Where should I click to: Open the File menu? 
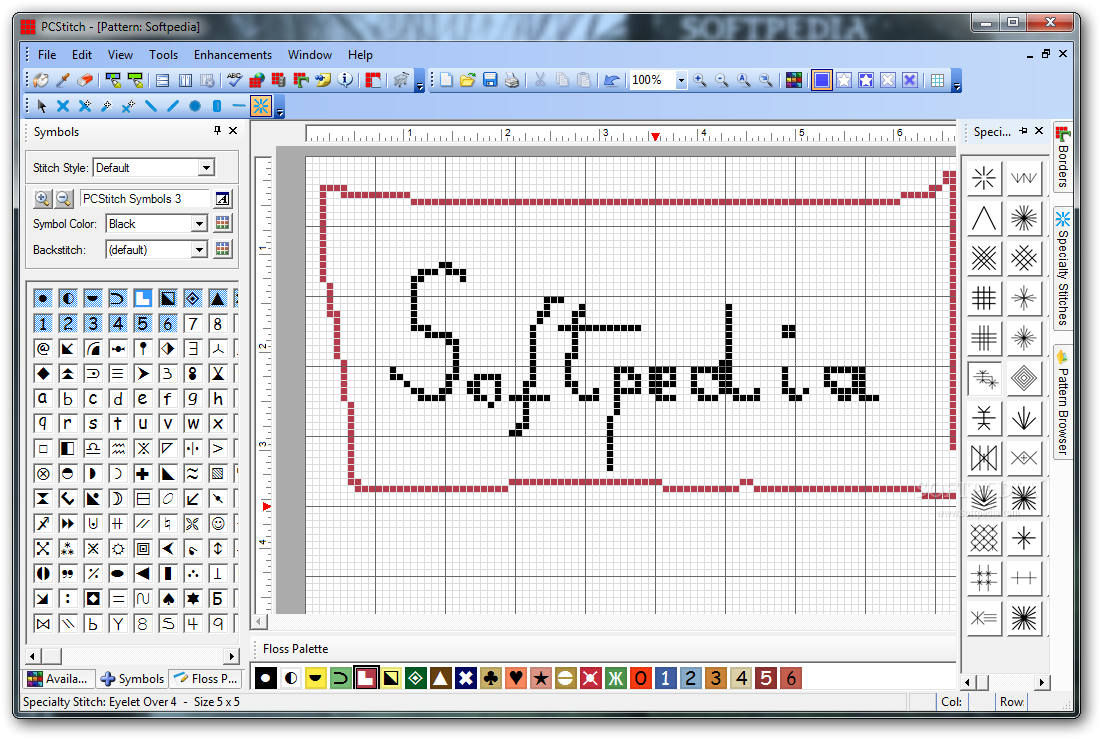tap(47, 55)
